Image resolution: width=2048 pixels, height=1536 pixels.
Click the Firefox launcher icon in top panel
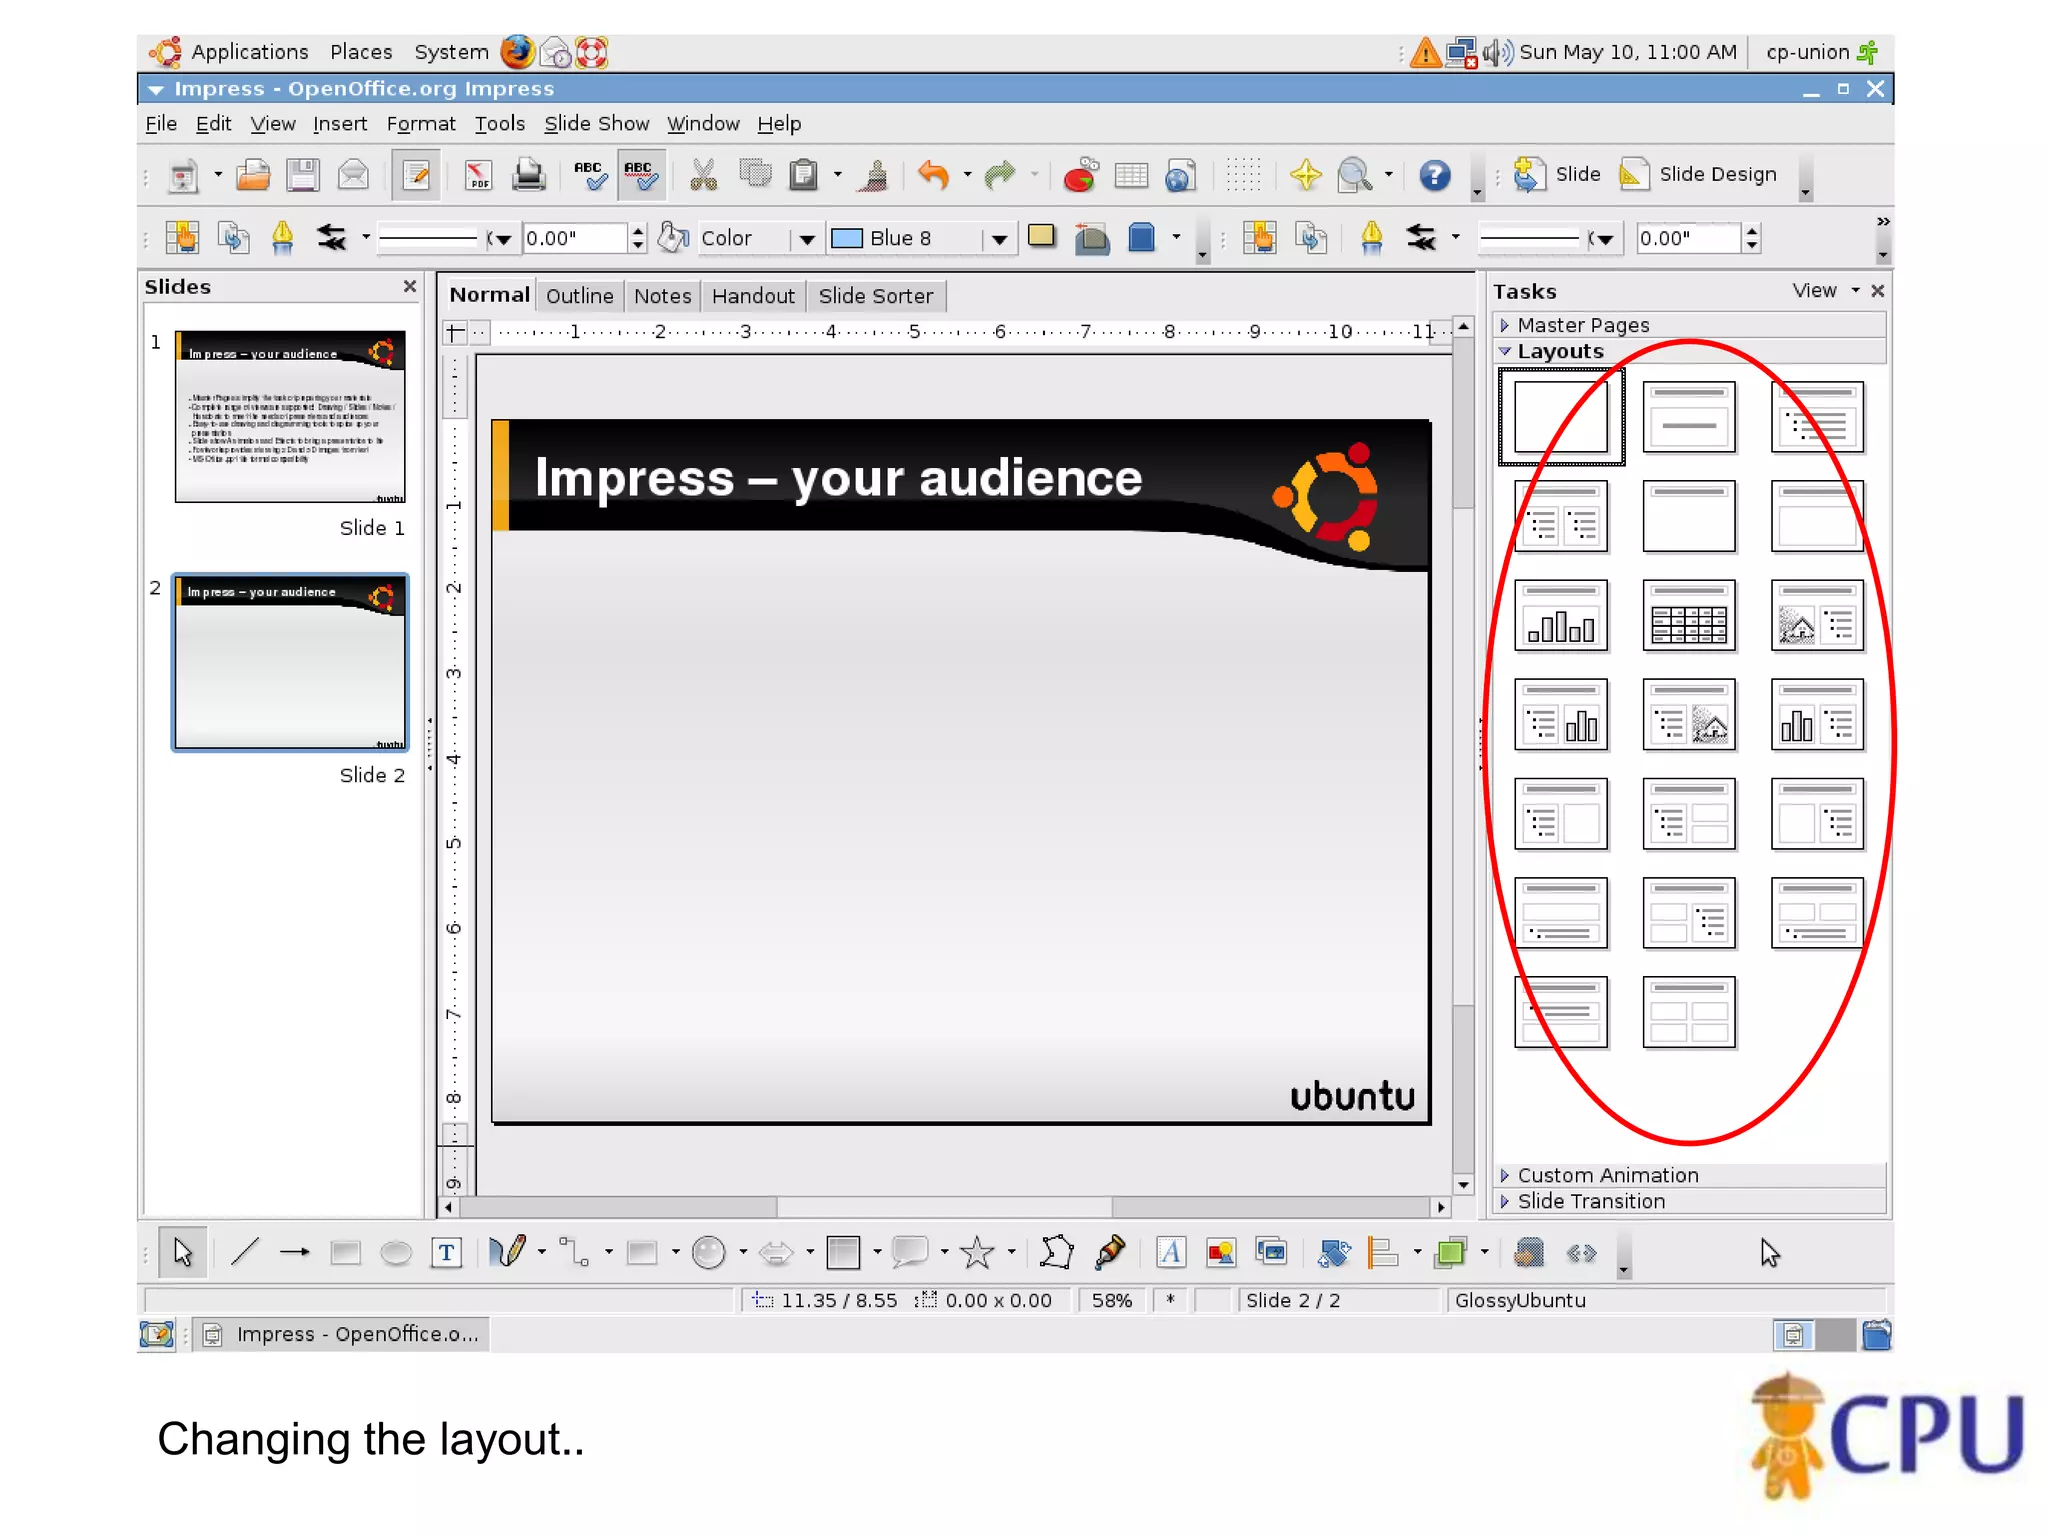(517, 52)
